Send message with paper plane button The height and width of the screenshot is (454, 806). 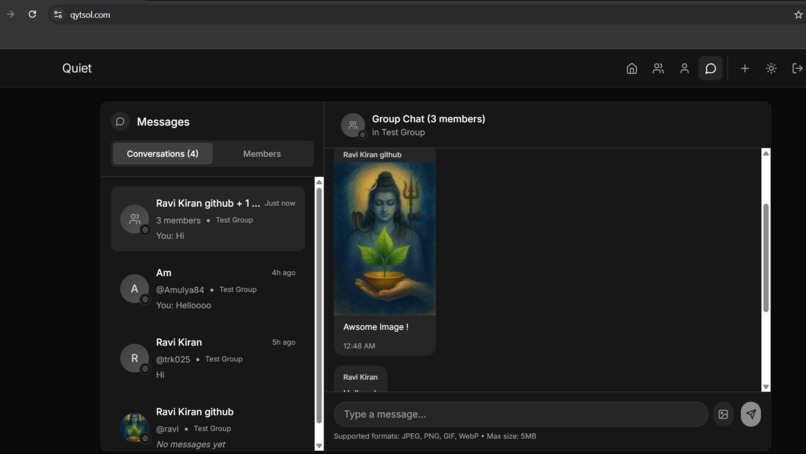tap(750, 414)
